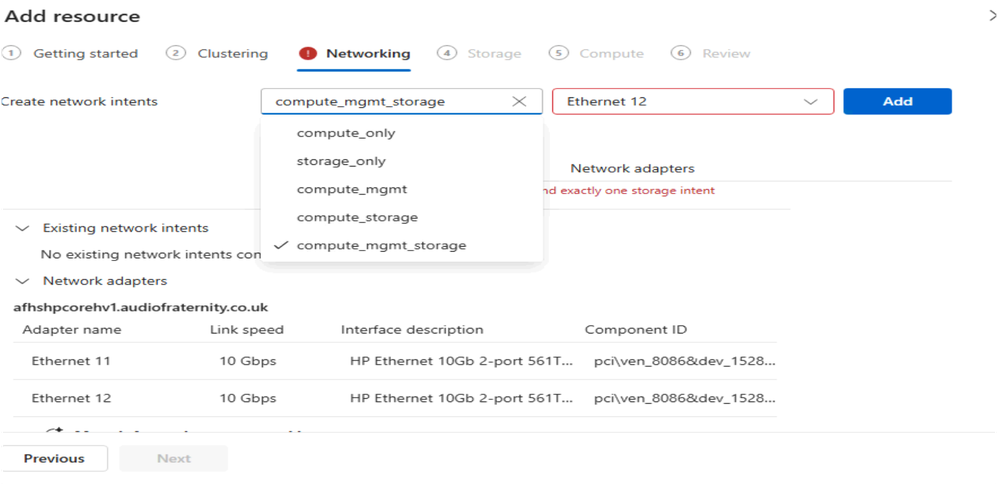
Task: Pick the compute_storage intent option
Action: [x=357, y=217]
